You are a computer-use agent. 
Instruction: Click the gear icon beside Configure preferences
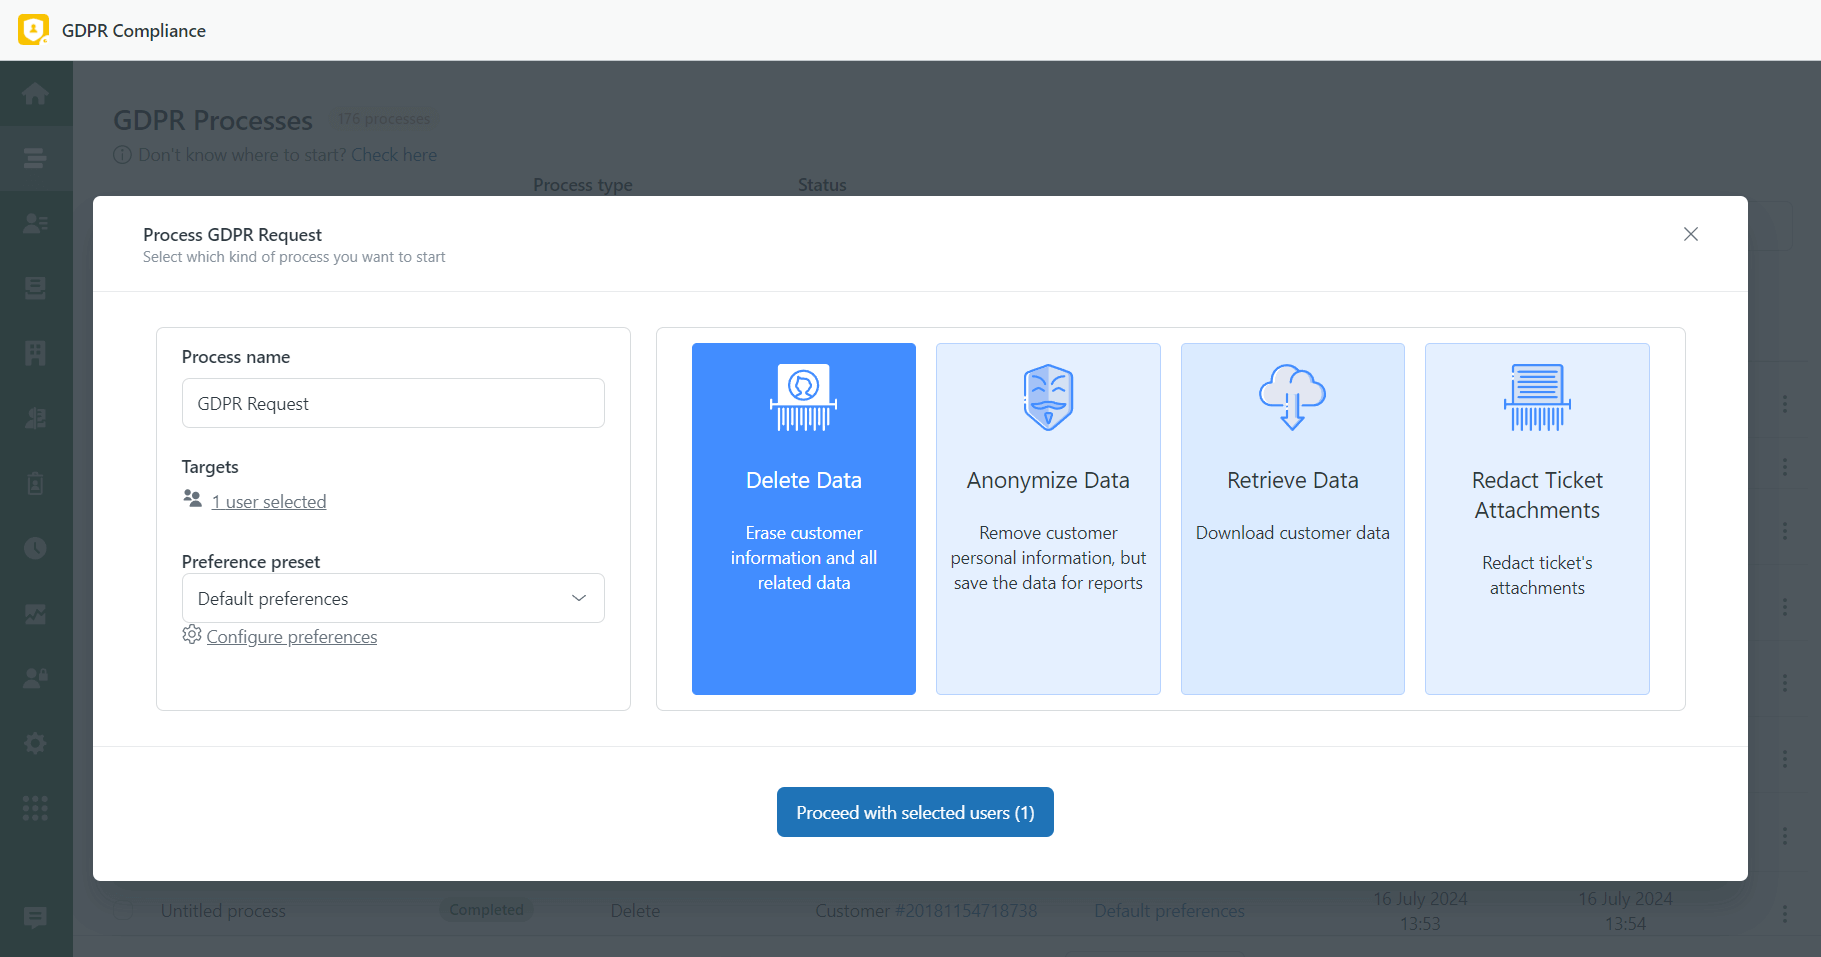tap(192, 634)
